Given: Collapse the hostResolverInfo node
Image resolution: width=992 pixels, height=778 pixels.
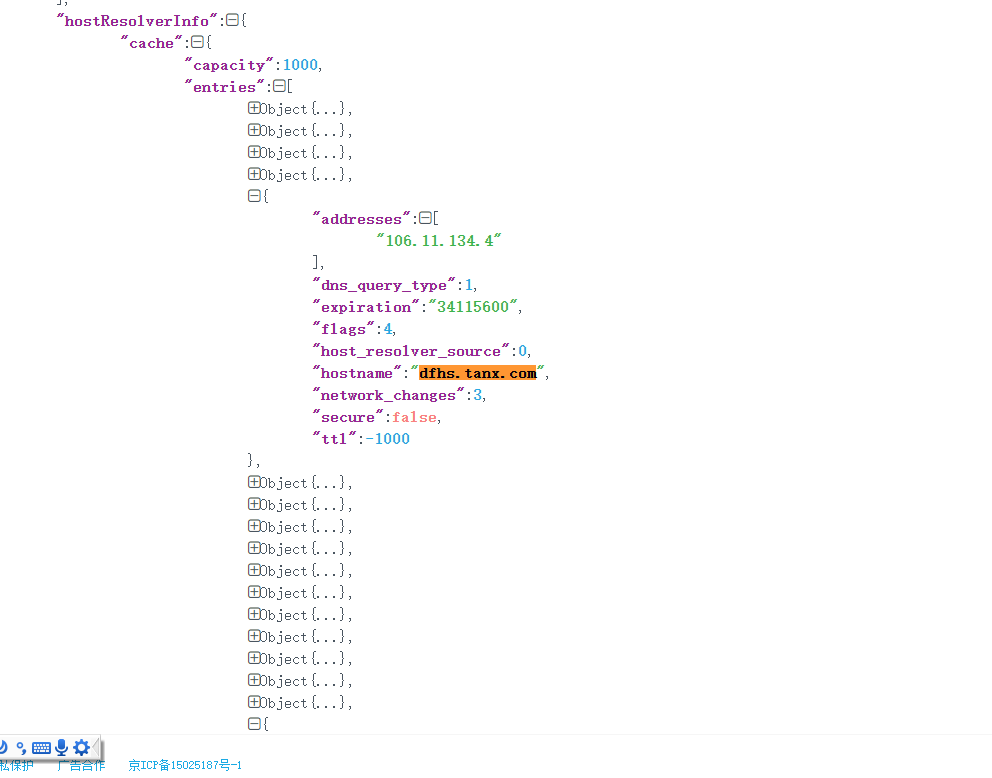Looking at the screenshot, I should tap(232, 20).
